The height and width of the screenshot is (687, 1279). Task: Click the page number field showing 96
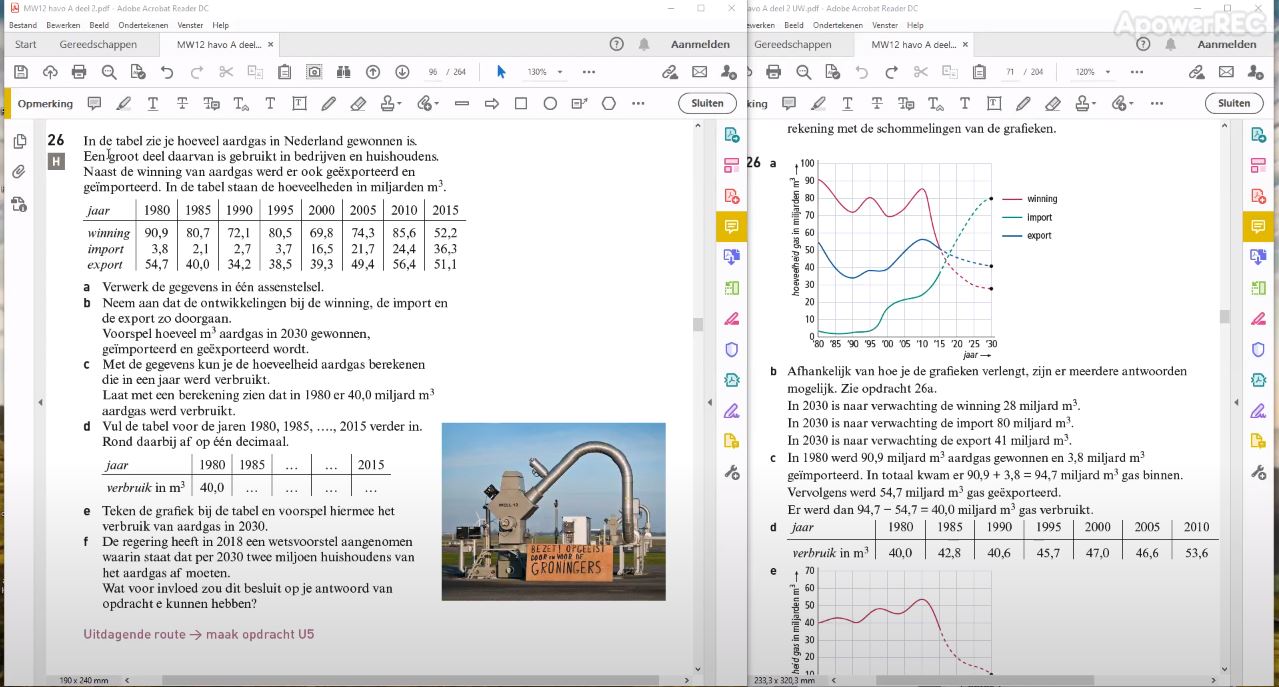click(x=433, y=72)
